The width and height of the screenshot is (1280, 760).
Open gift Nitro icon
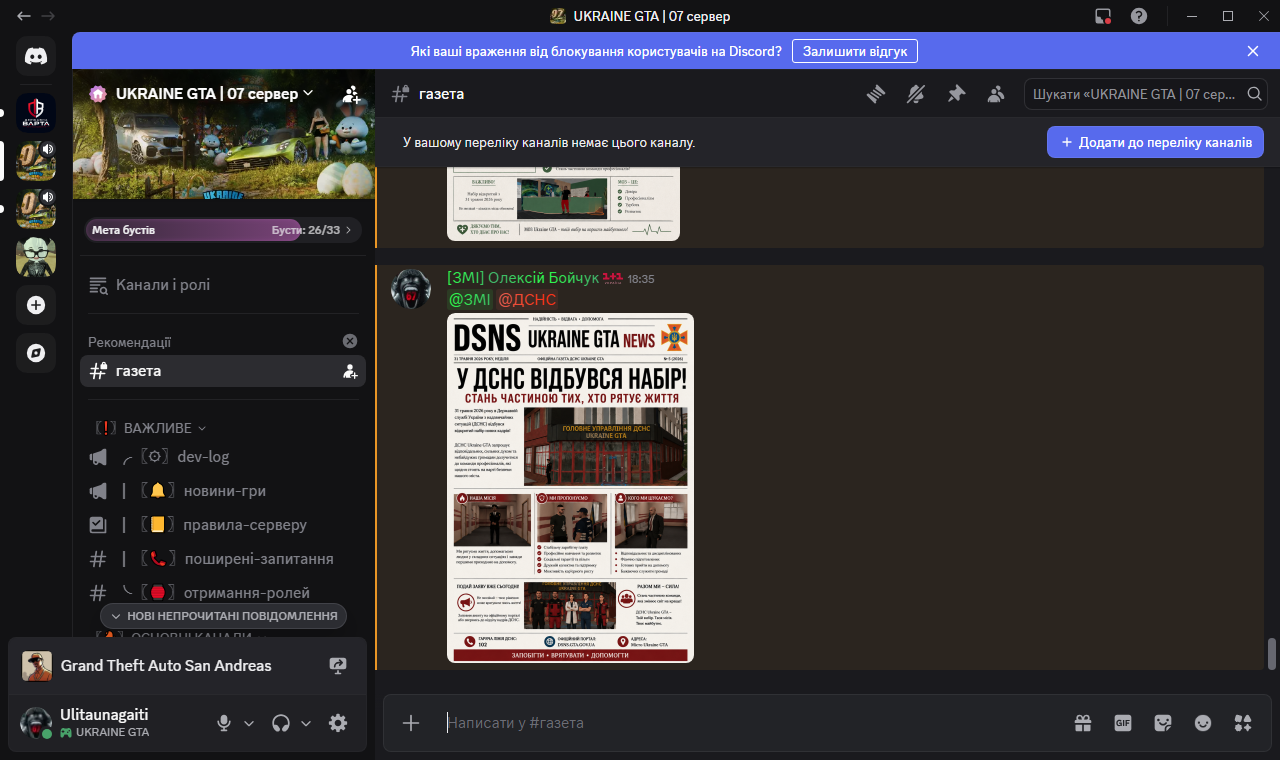pyautogui.click(x=1083, y=723)
